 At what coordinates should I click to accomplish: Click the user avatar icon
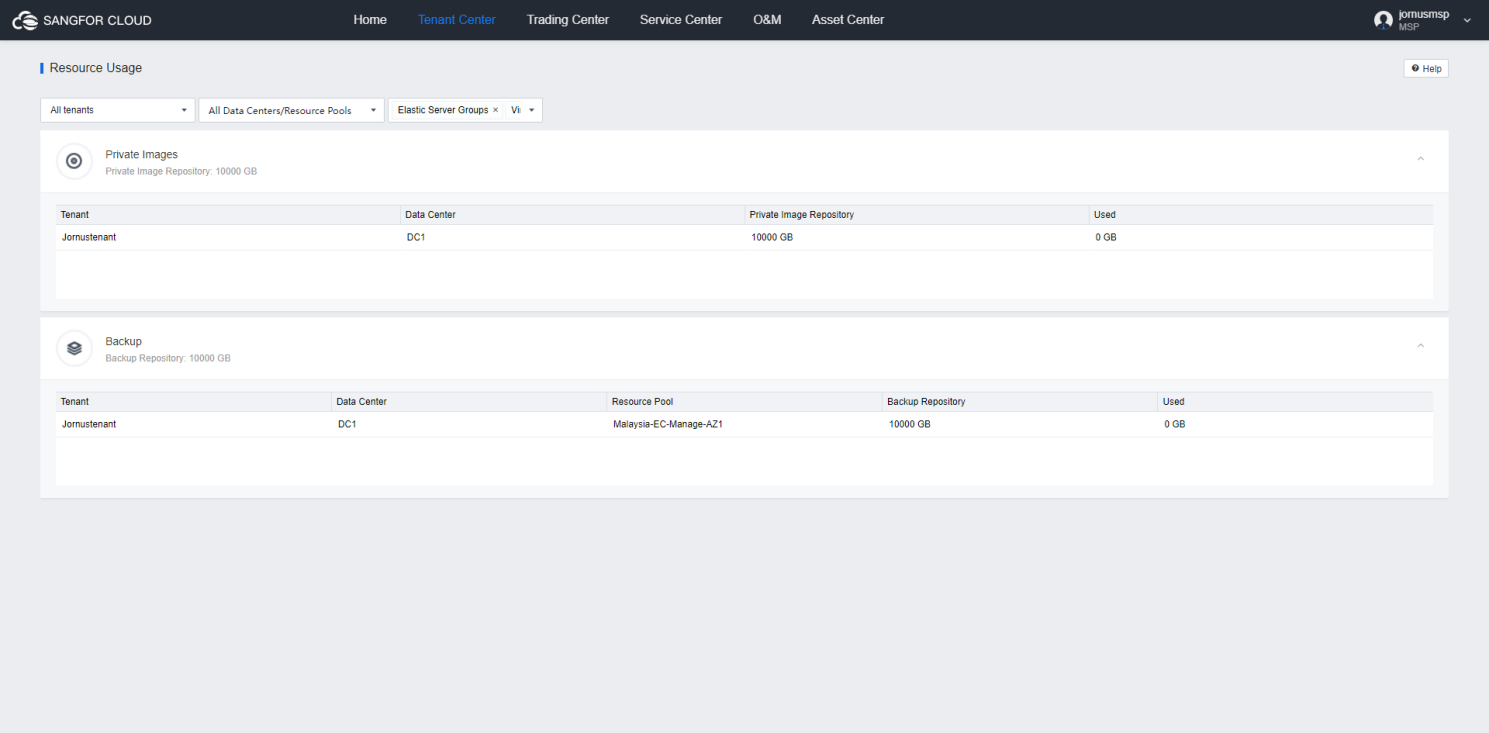[x=1383, y=20]
